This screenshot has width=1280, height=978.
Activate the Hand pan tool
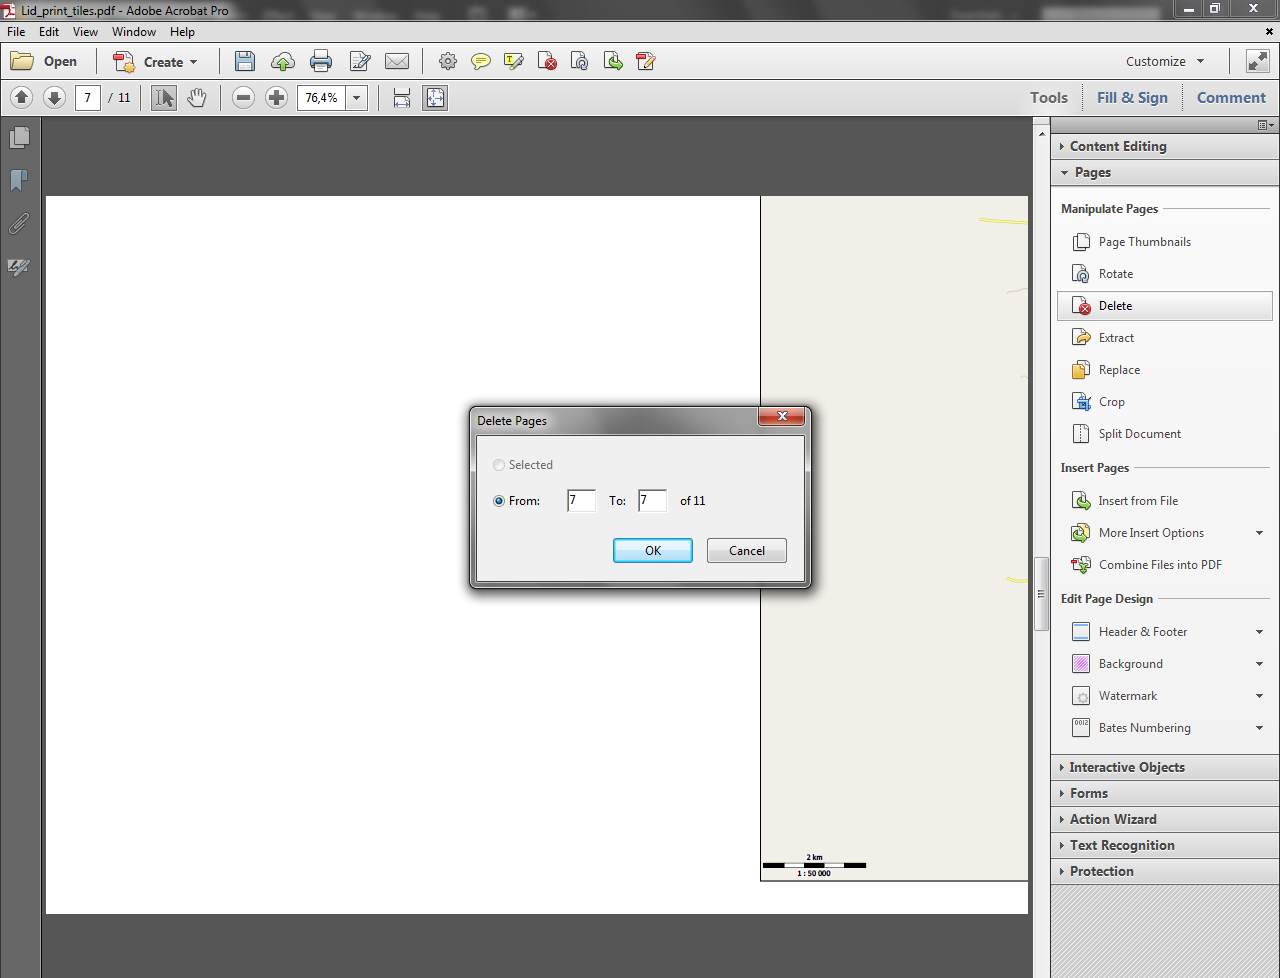(197, 97)
